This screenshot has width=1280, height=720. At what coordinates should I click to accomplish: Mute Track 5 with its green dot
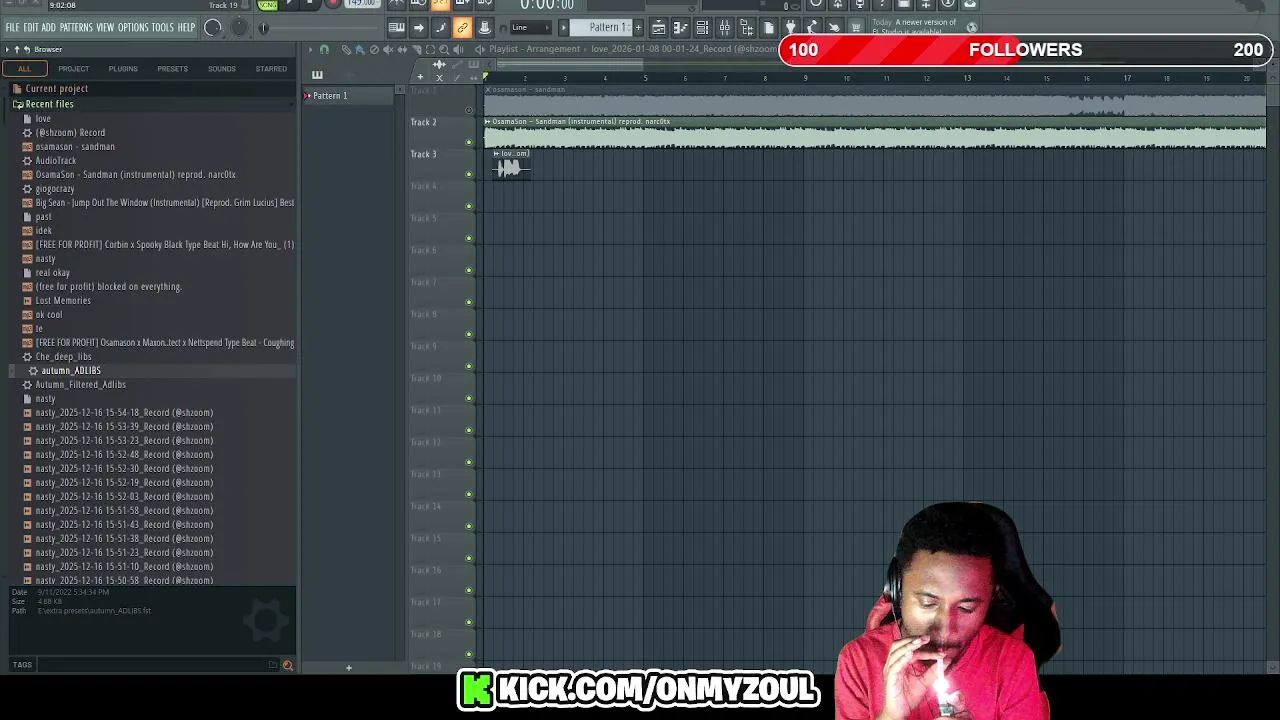pyautogui.click(x=469, y=238)
